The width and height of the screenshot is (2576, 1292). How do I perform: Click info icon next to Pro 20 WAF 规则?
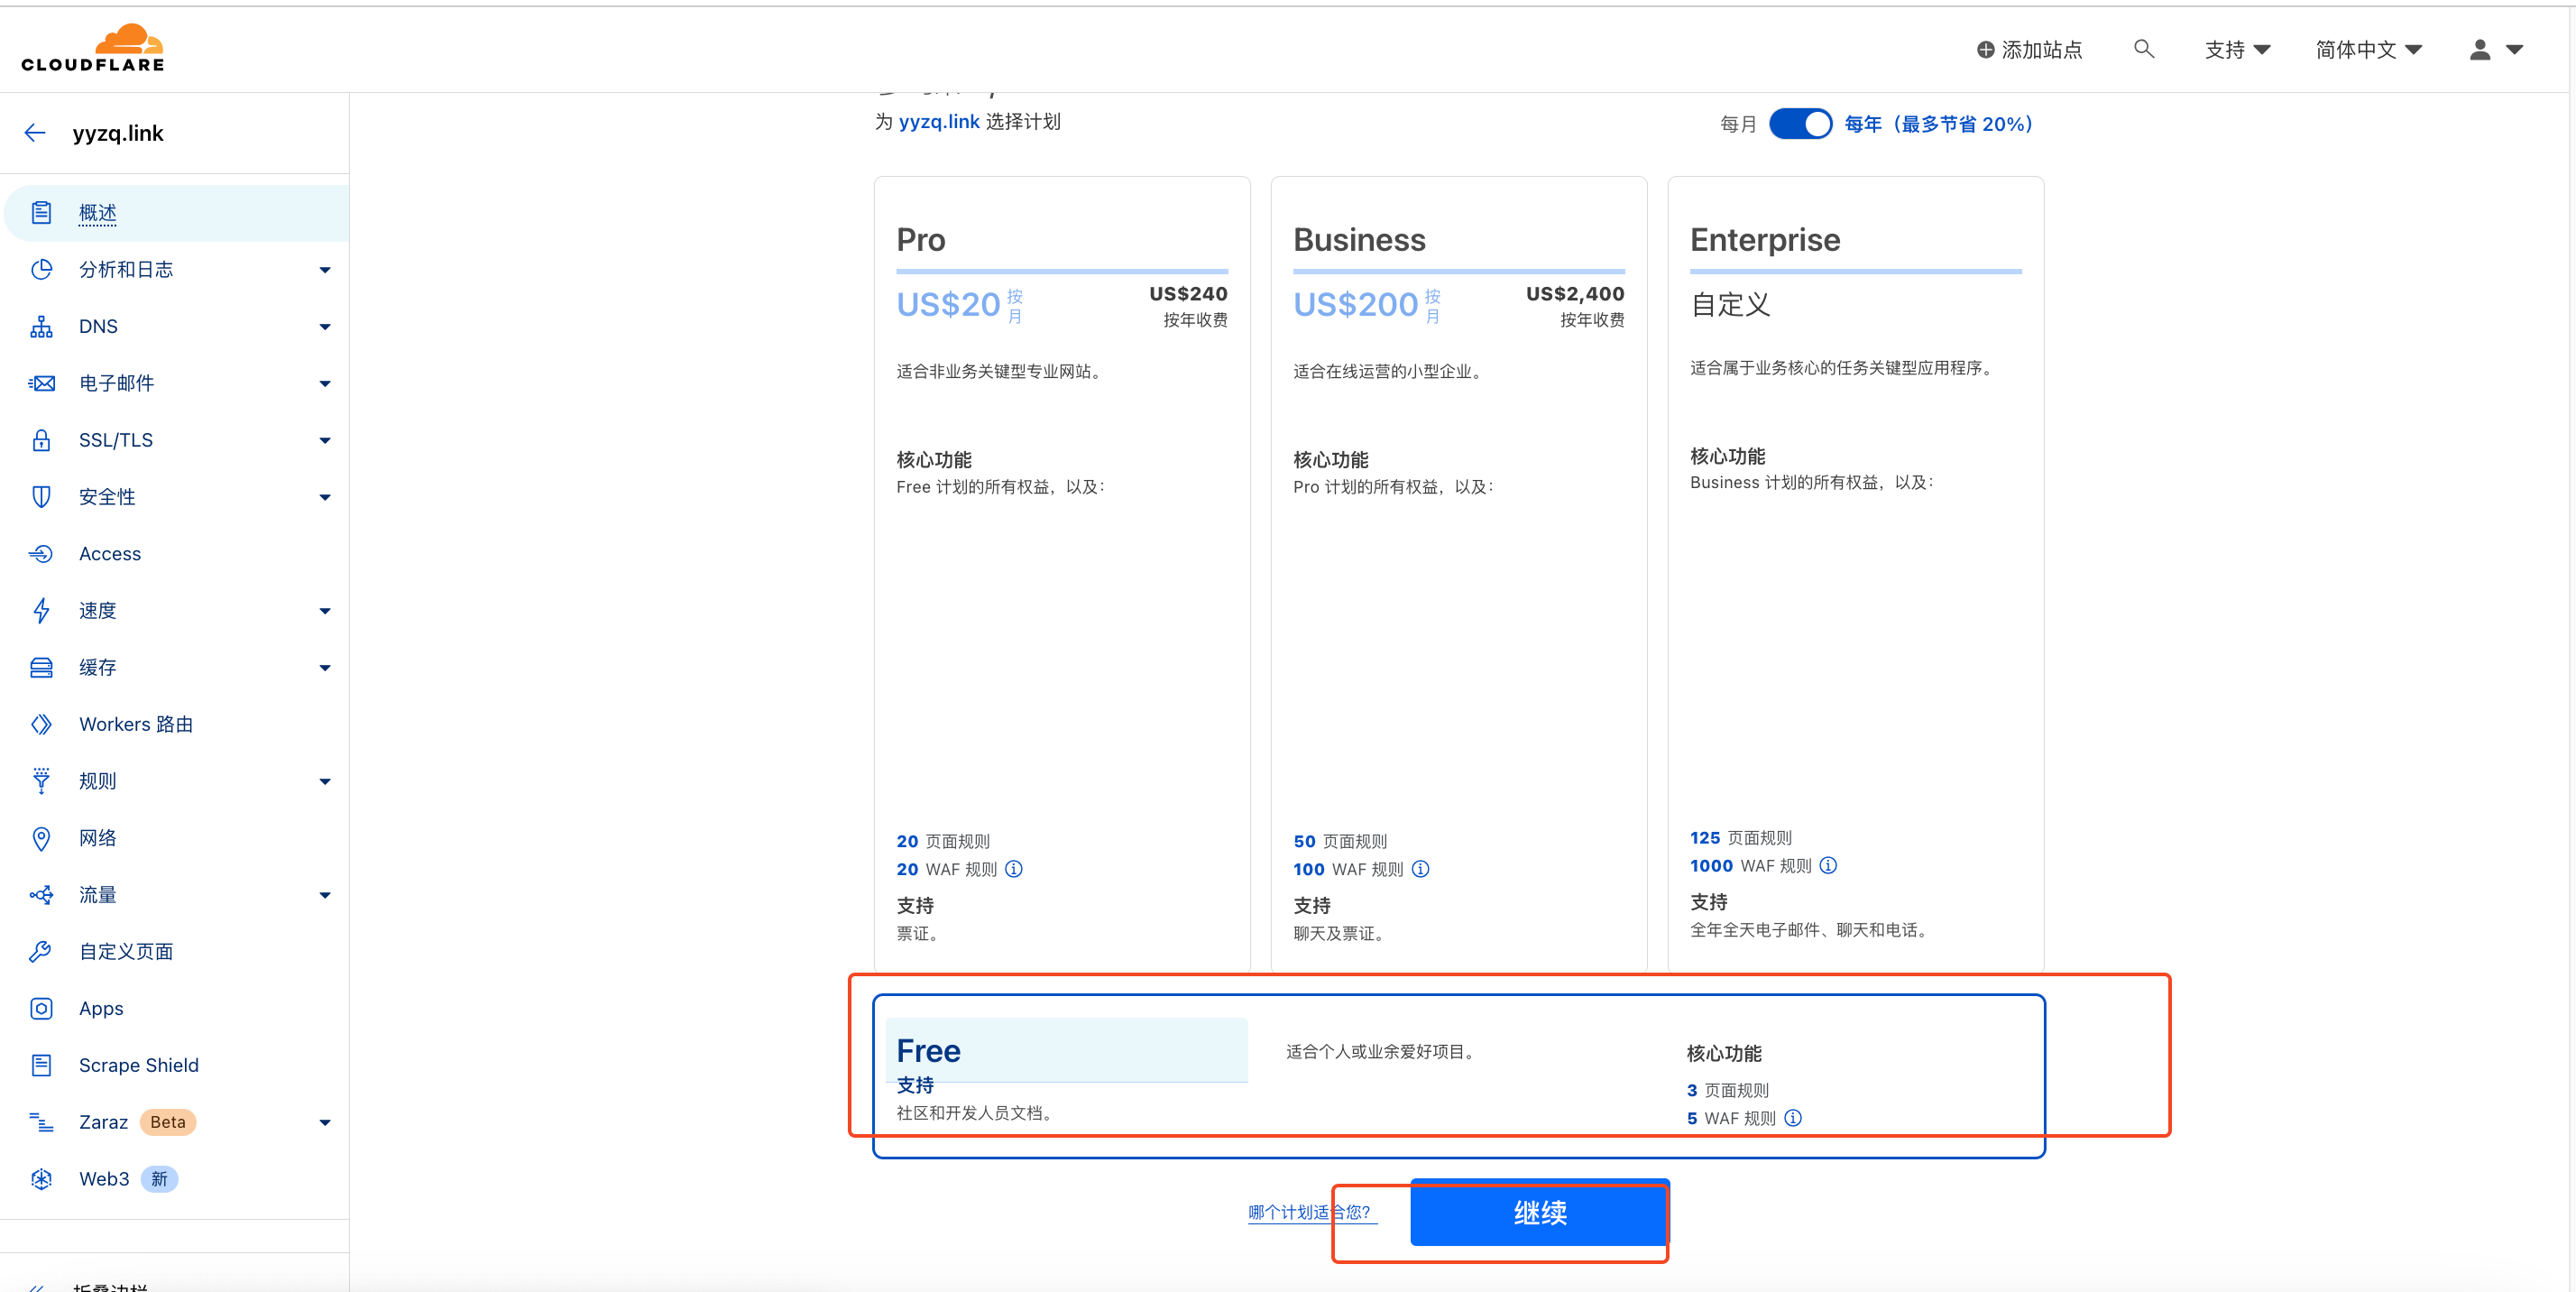click(x=1014, y=869)
